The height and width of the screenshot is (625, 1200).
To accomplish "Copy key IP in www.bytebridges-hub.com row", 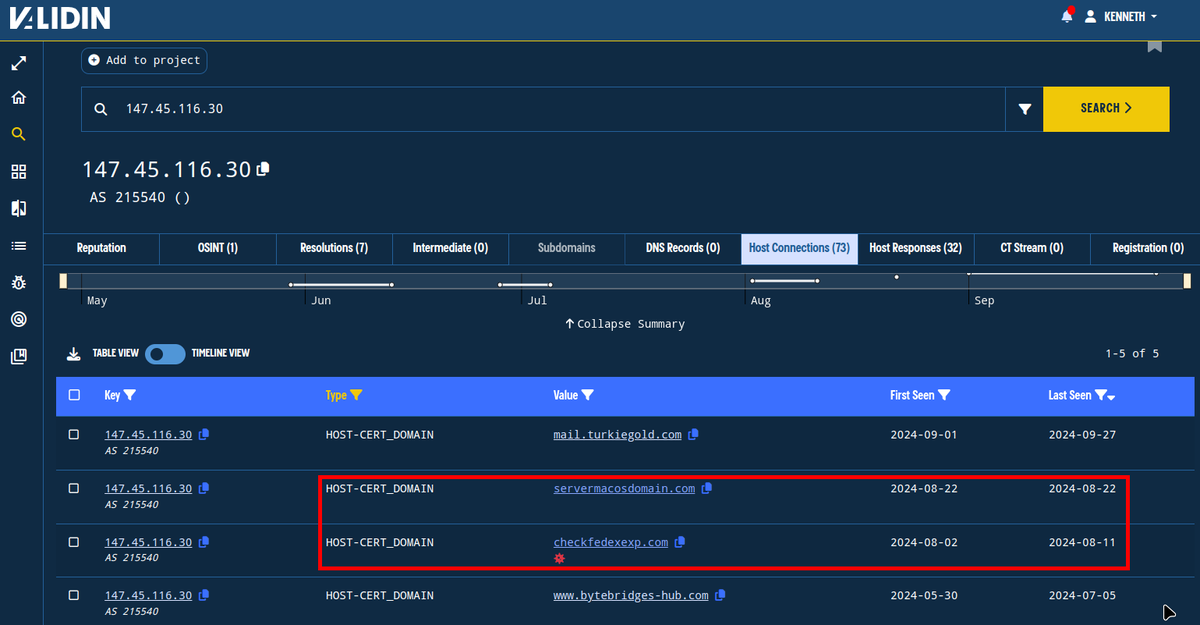I will point(204,595).
